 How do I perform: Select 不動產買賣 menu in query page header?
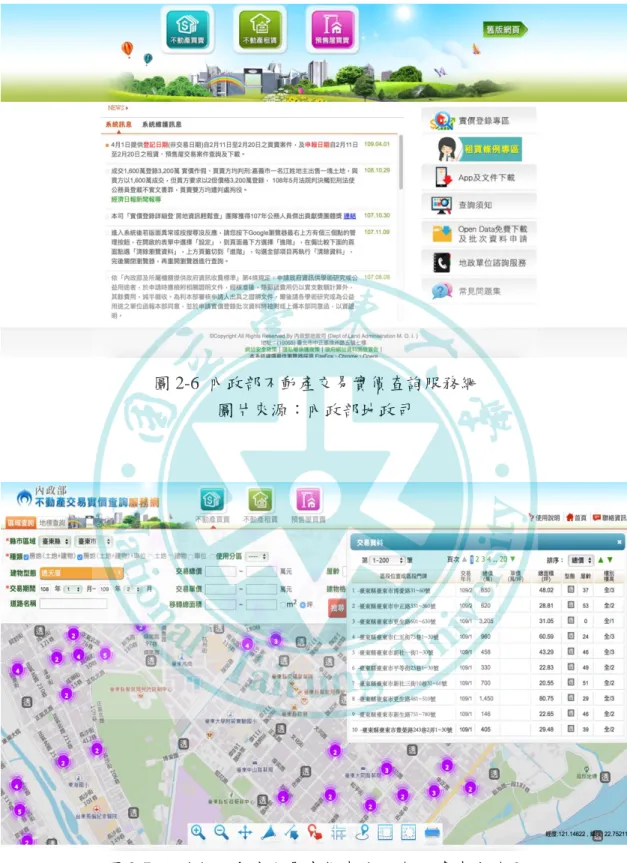[212, 505]
